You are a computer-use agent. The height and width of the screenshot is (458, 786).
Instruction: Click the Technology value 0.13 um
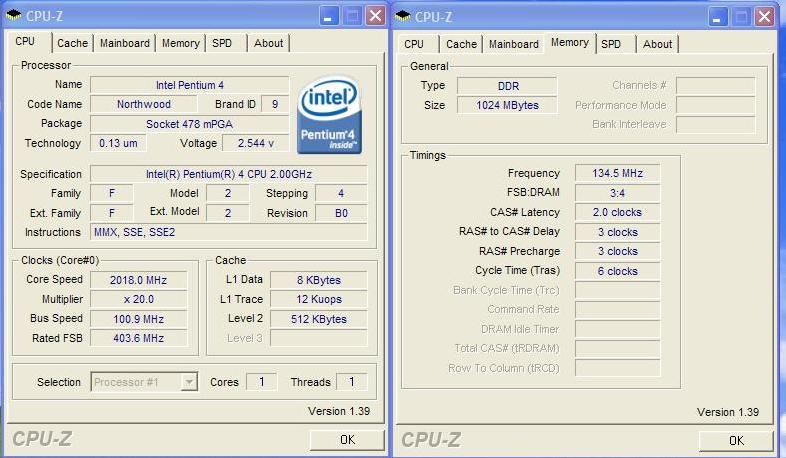point(118,143)
